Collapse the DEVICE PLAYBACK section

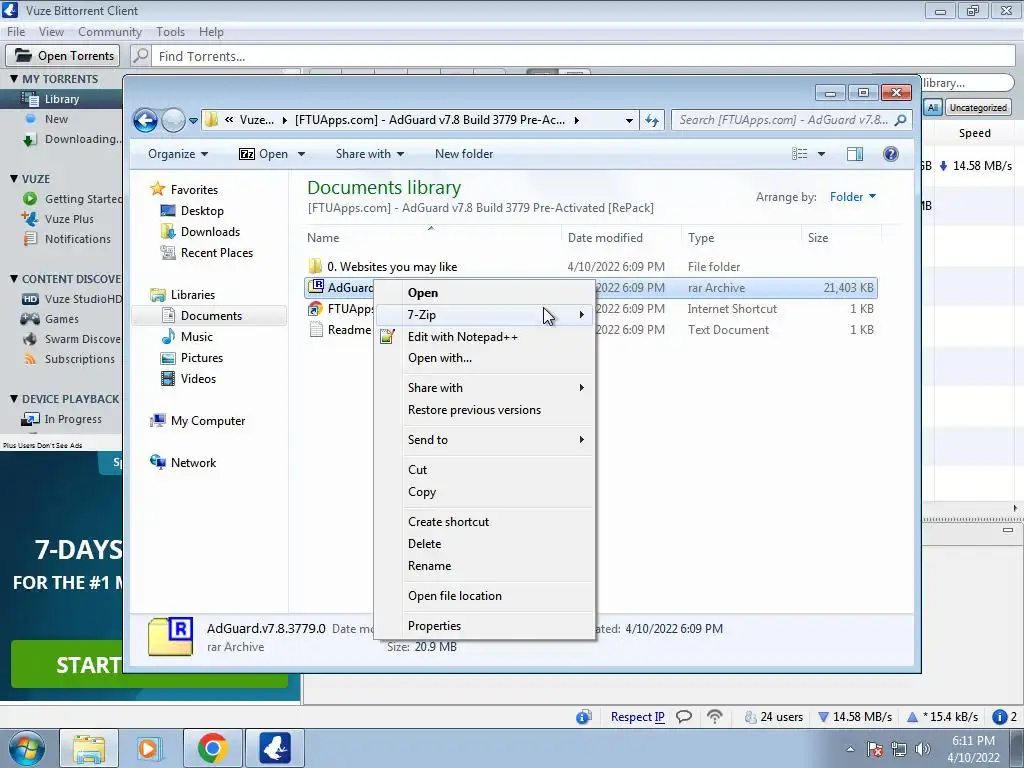[x=14, y=399]
